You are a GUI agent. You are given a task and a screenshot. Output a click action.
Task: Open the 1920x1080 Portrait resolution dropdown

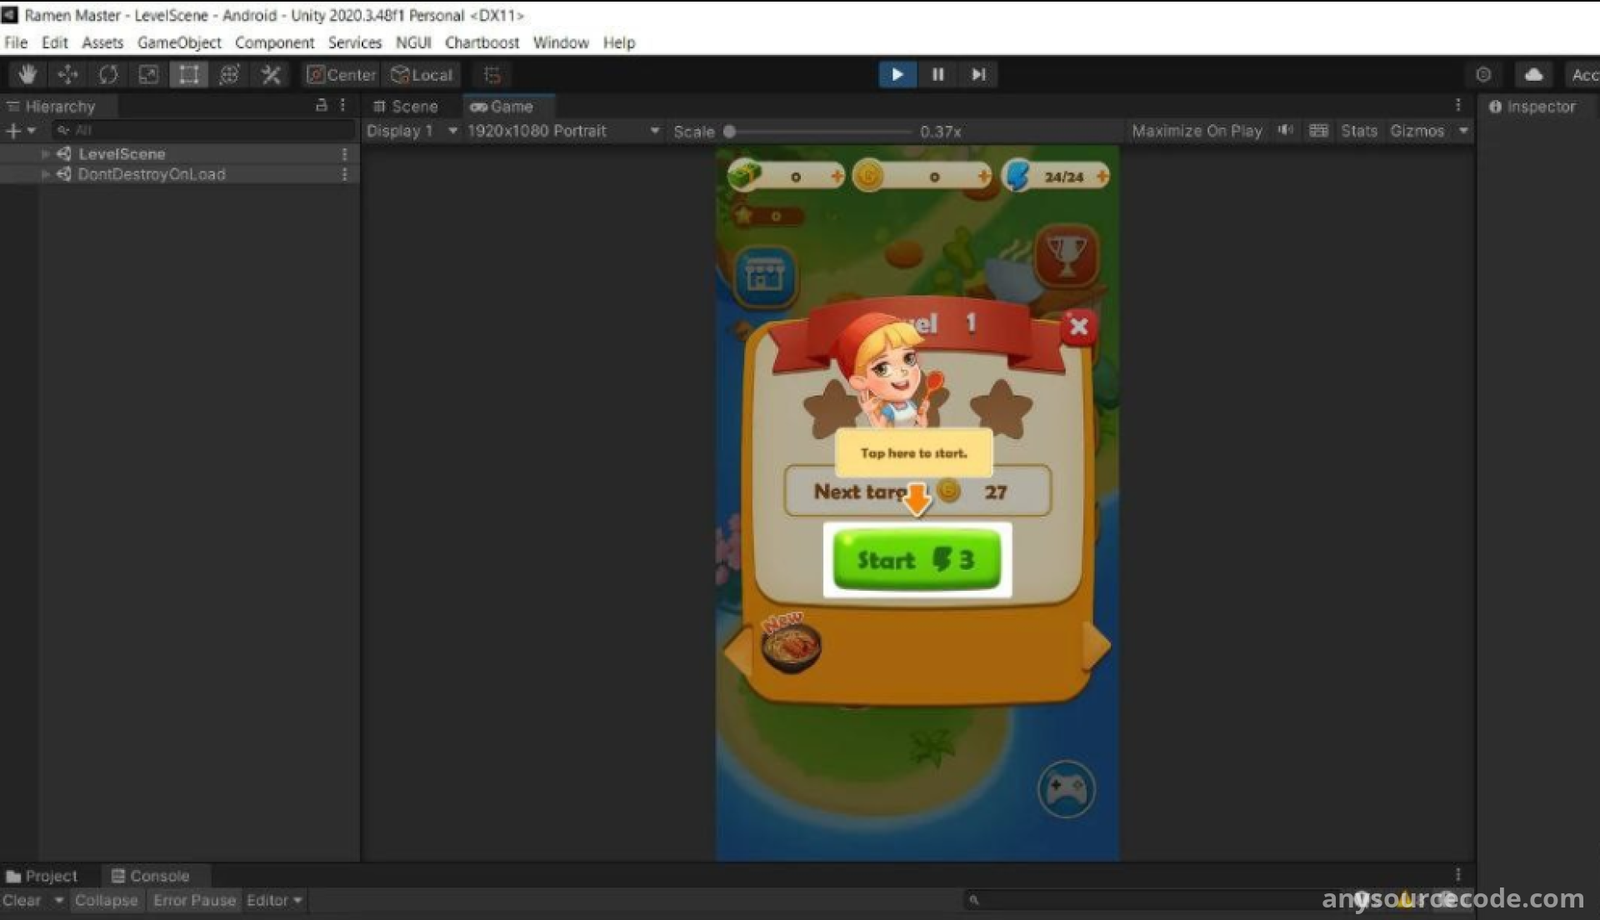563,131
